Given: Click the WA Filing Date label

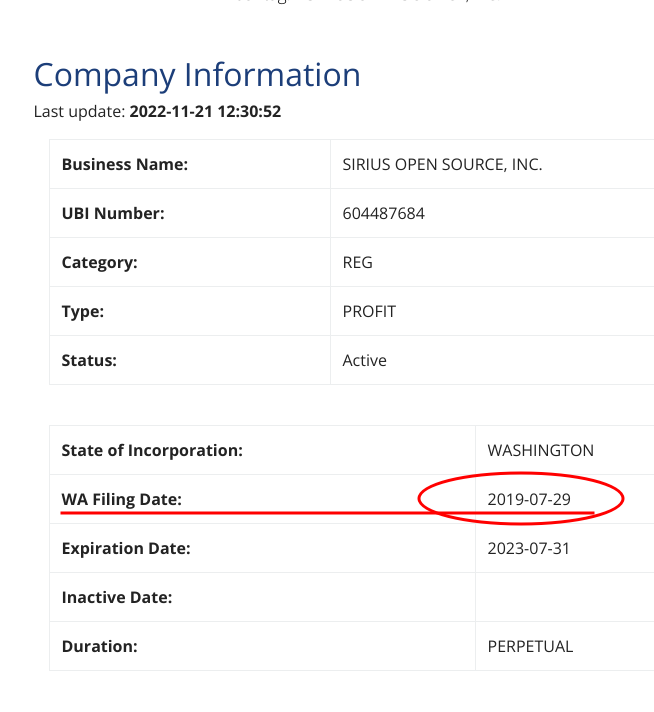Looking at the screenshot, I should [x=122, y=499].
